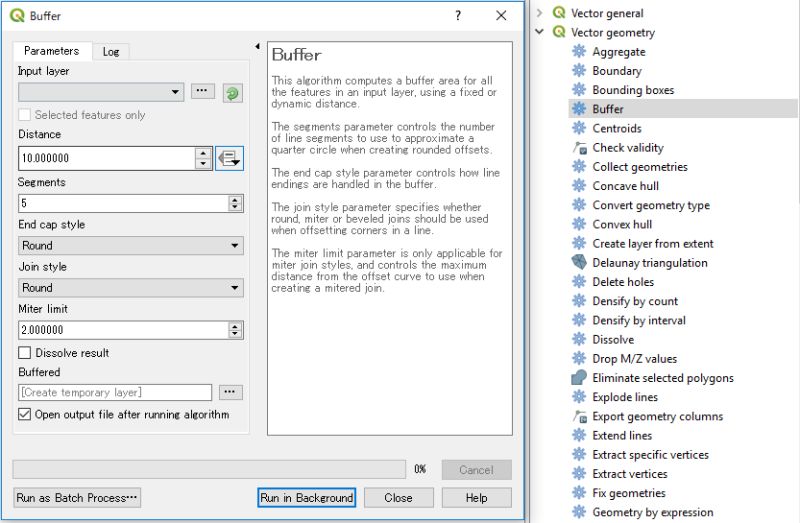Collapse the help panel with the arrow
Viewport: 800px width, 523px height.
(x=257, y=46)
